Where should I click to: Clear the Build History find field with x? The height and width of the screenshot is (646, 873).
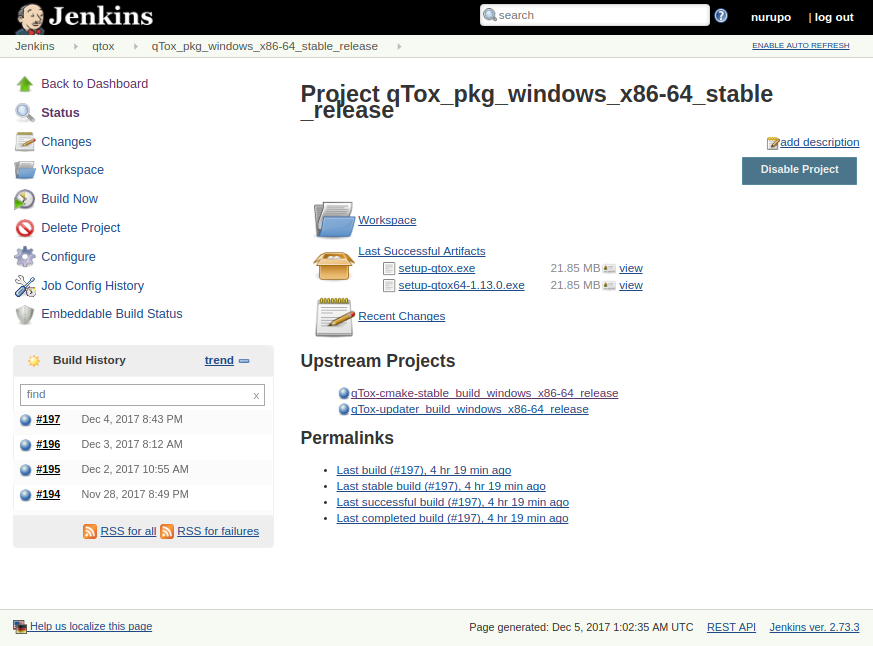(256, 396)
